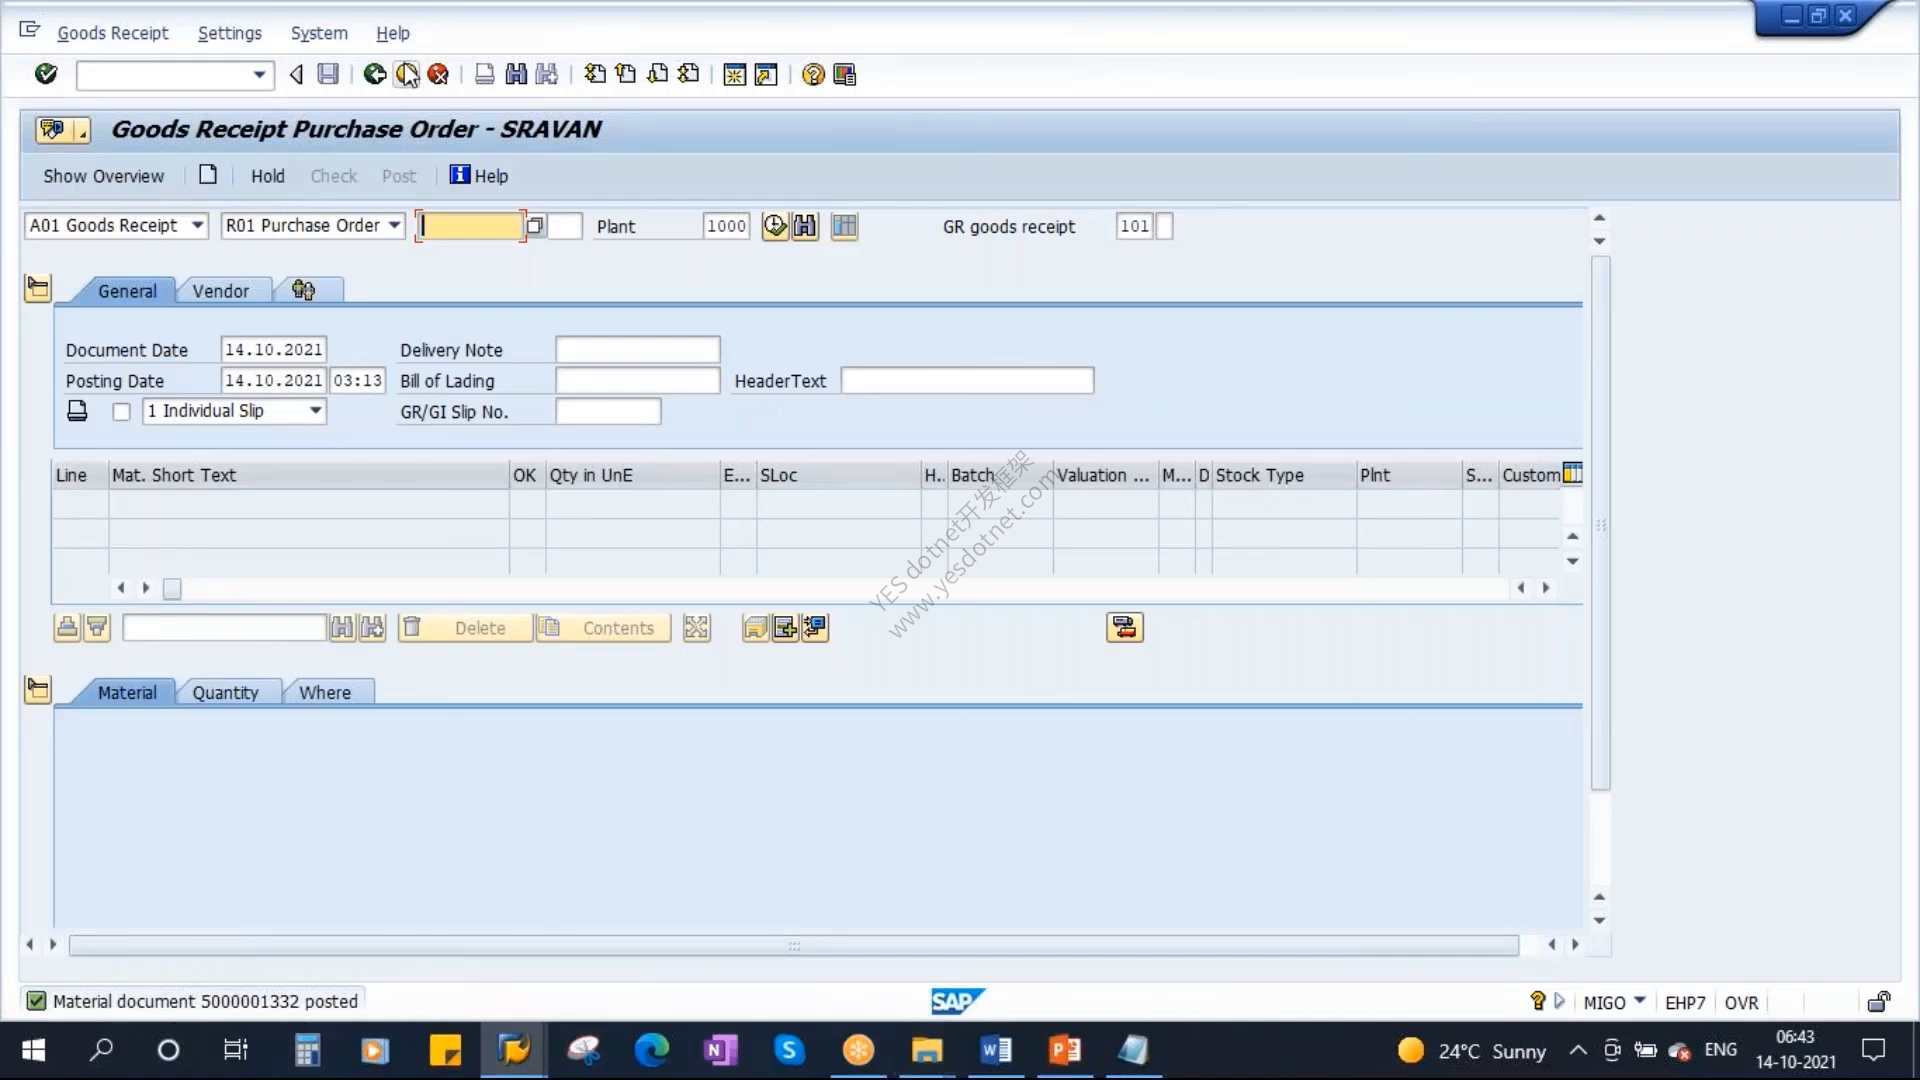Viewport: 1920px width, 1080px height.
Task: Click the yellow question mark Help icon
Action: (813, 75)
